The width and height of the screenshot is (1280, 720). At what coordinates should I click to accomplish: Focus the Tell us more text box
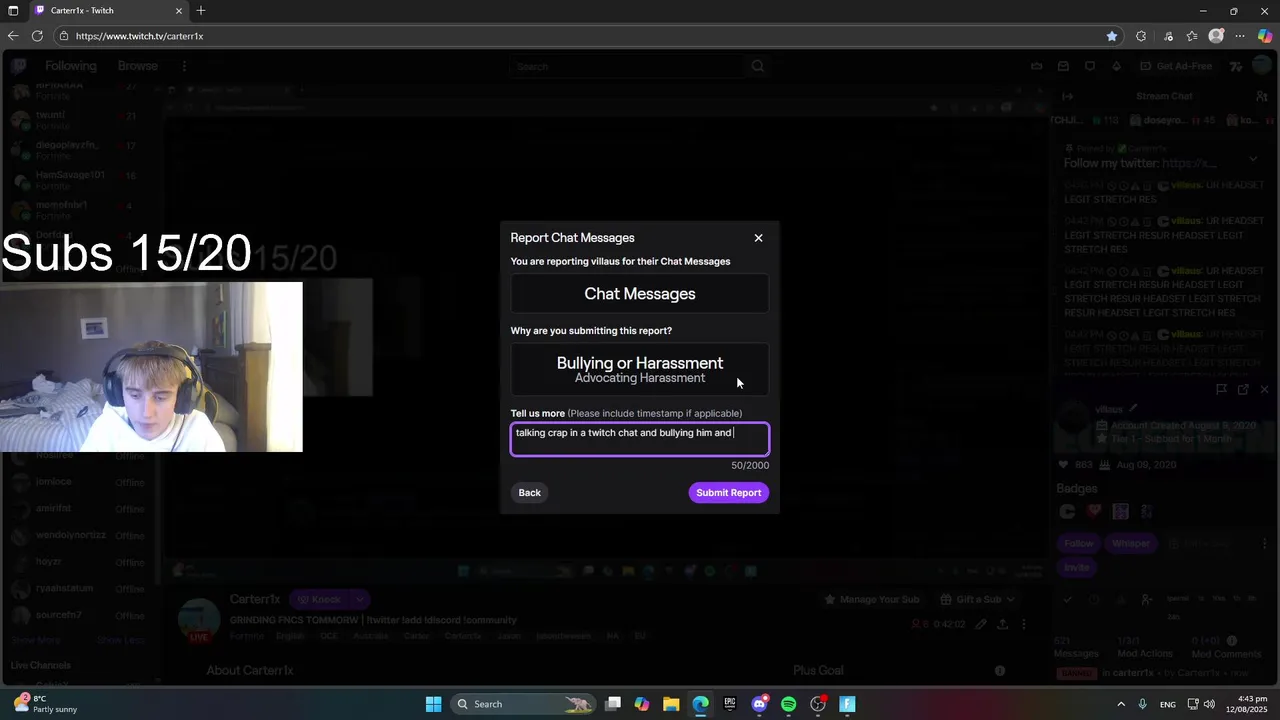(x=640, y=439)
